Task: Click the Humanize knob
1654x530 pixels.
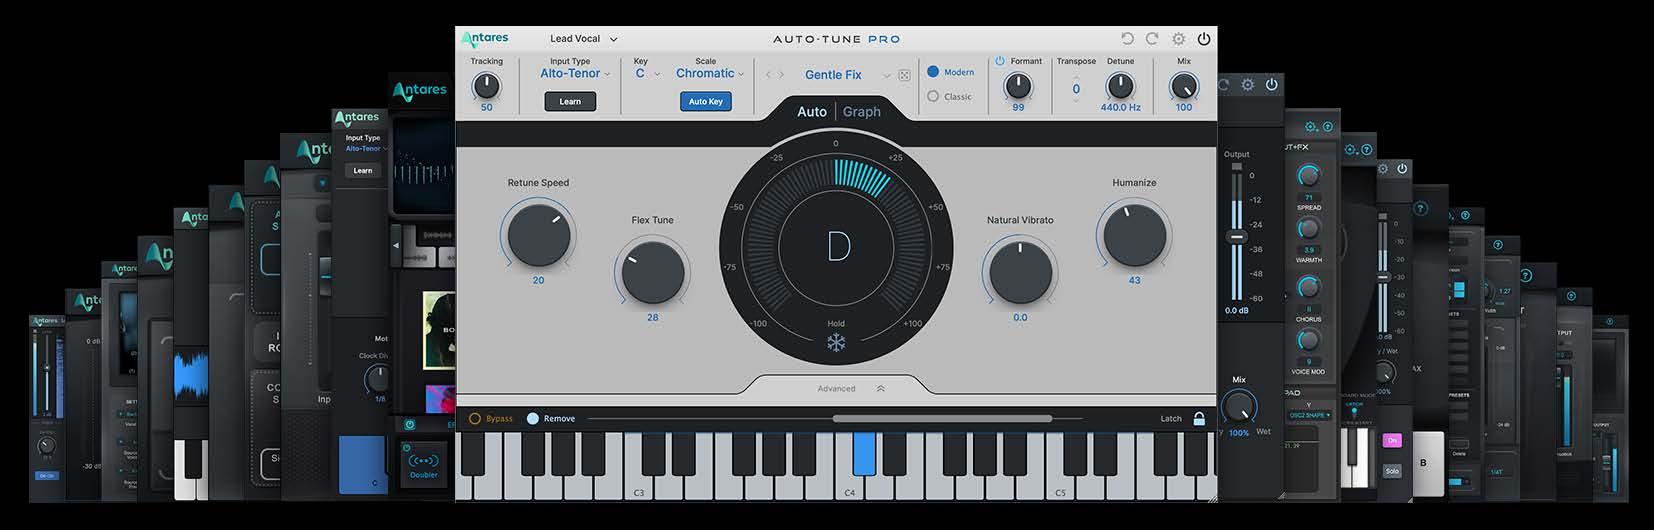Action: (x=1135, y=233)
